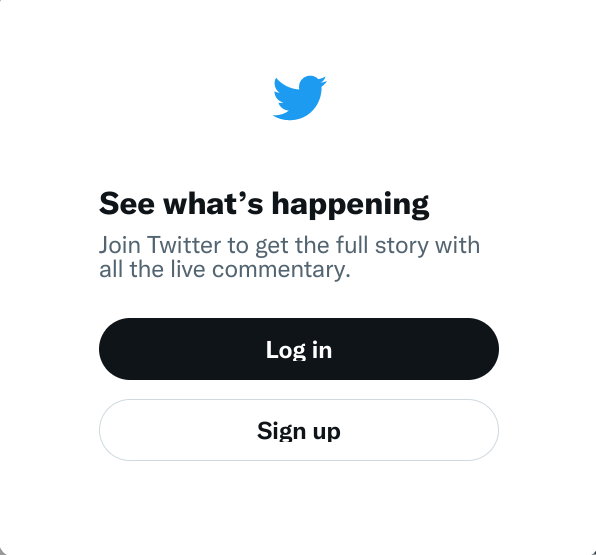Click the white Sign up button

[299, 430]
